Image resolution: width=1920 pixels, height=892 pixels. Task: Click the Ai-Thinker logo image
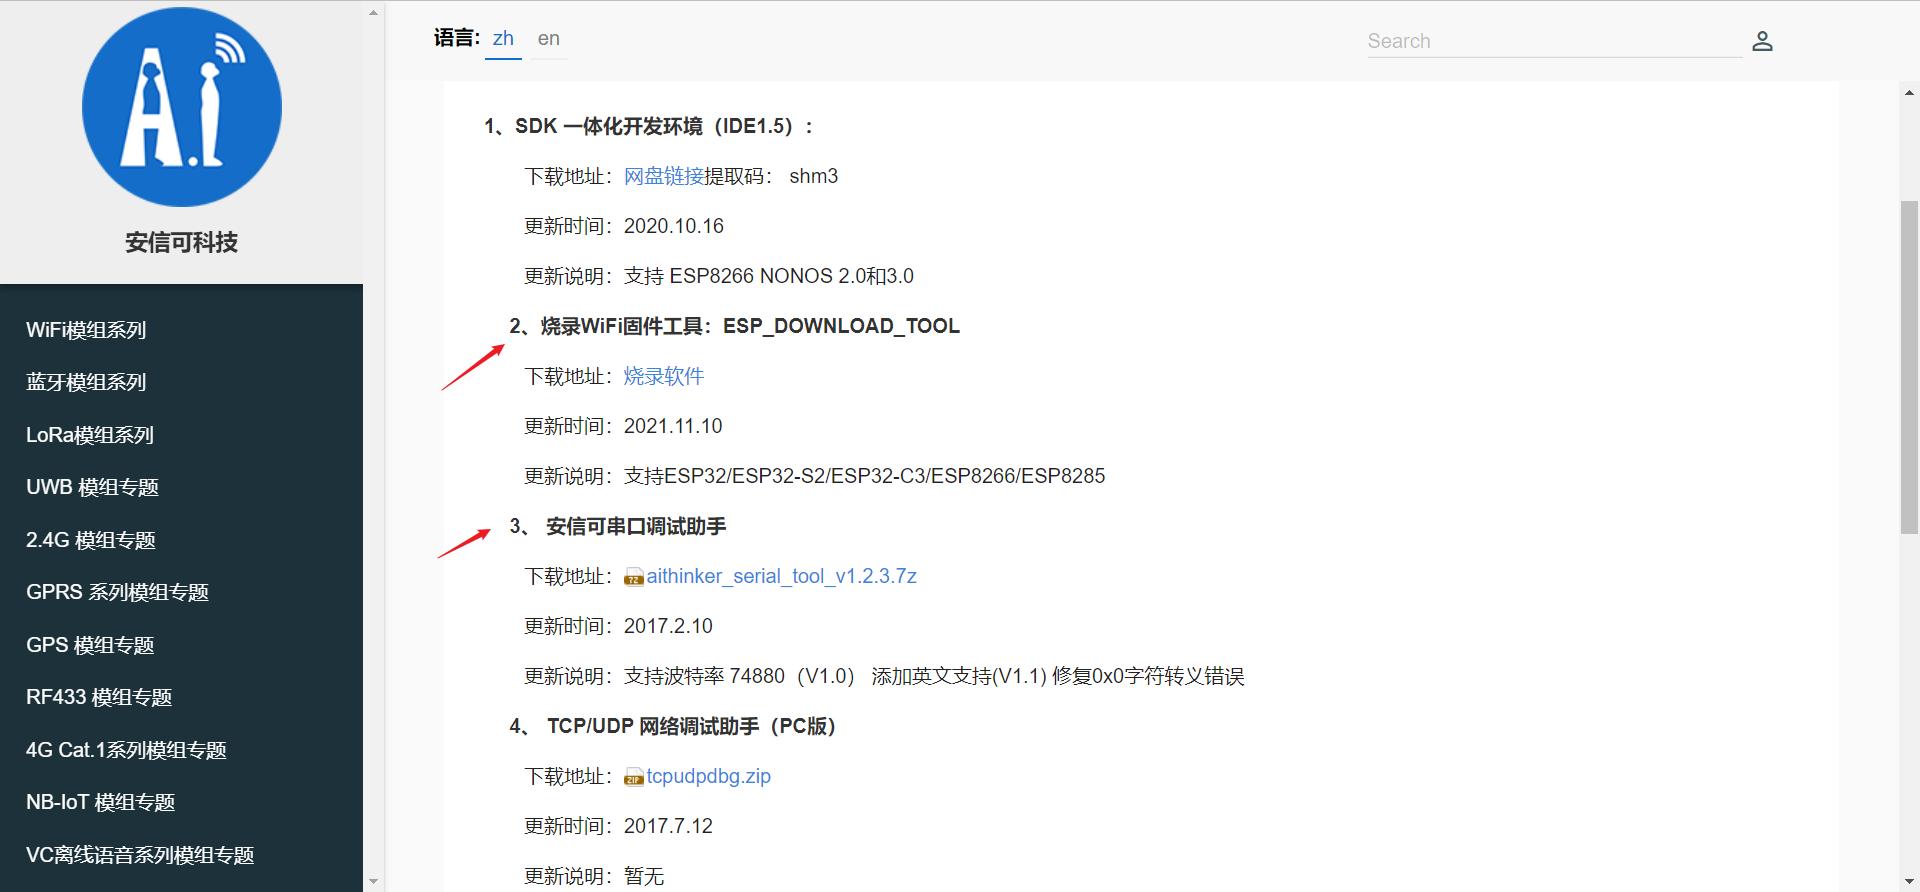[x=182, y=107]
